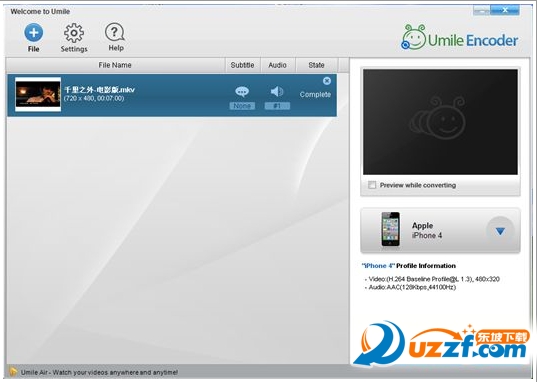Open Settings via the gear icon

tap(74, 33)
